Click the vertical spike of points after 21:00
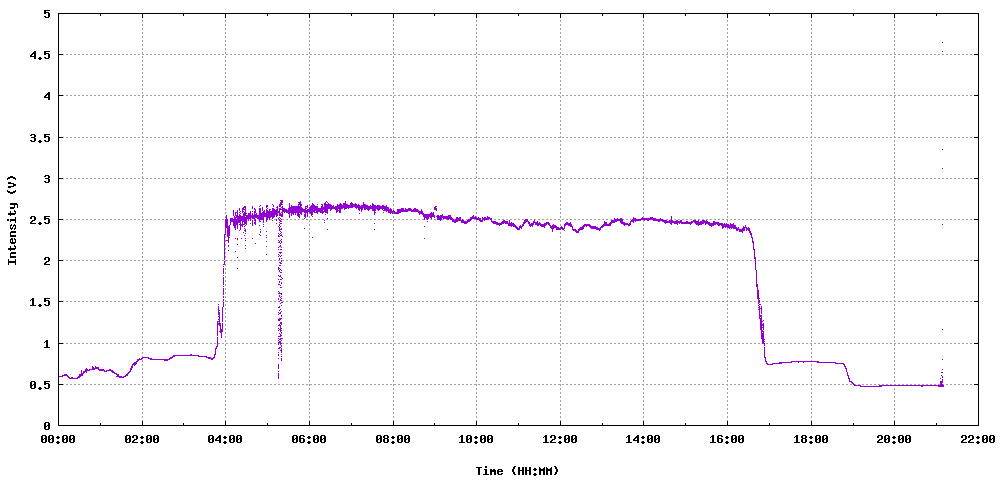 [x=942, y=214]
